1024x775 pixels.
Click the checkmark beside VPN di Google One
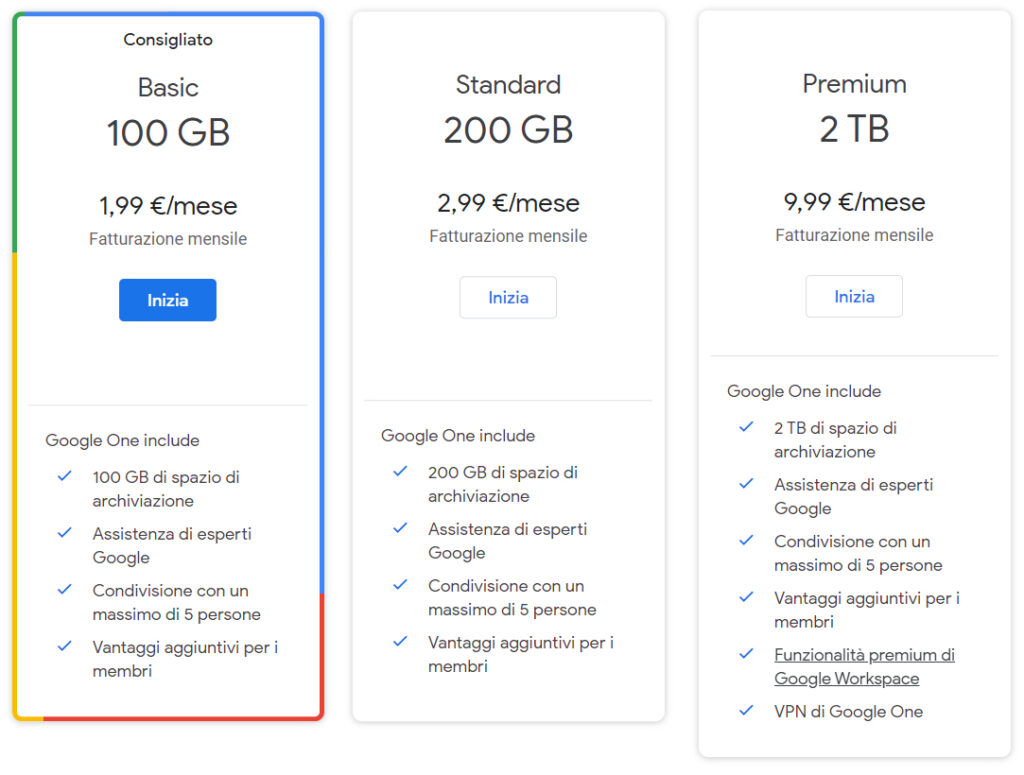[x=746, y=711]
